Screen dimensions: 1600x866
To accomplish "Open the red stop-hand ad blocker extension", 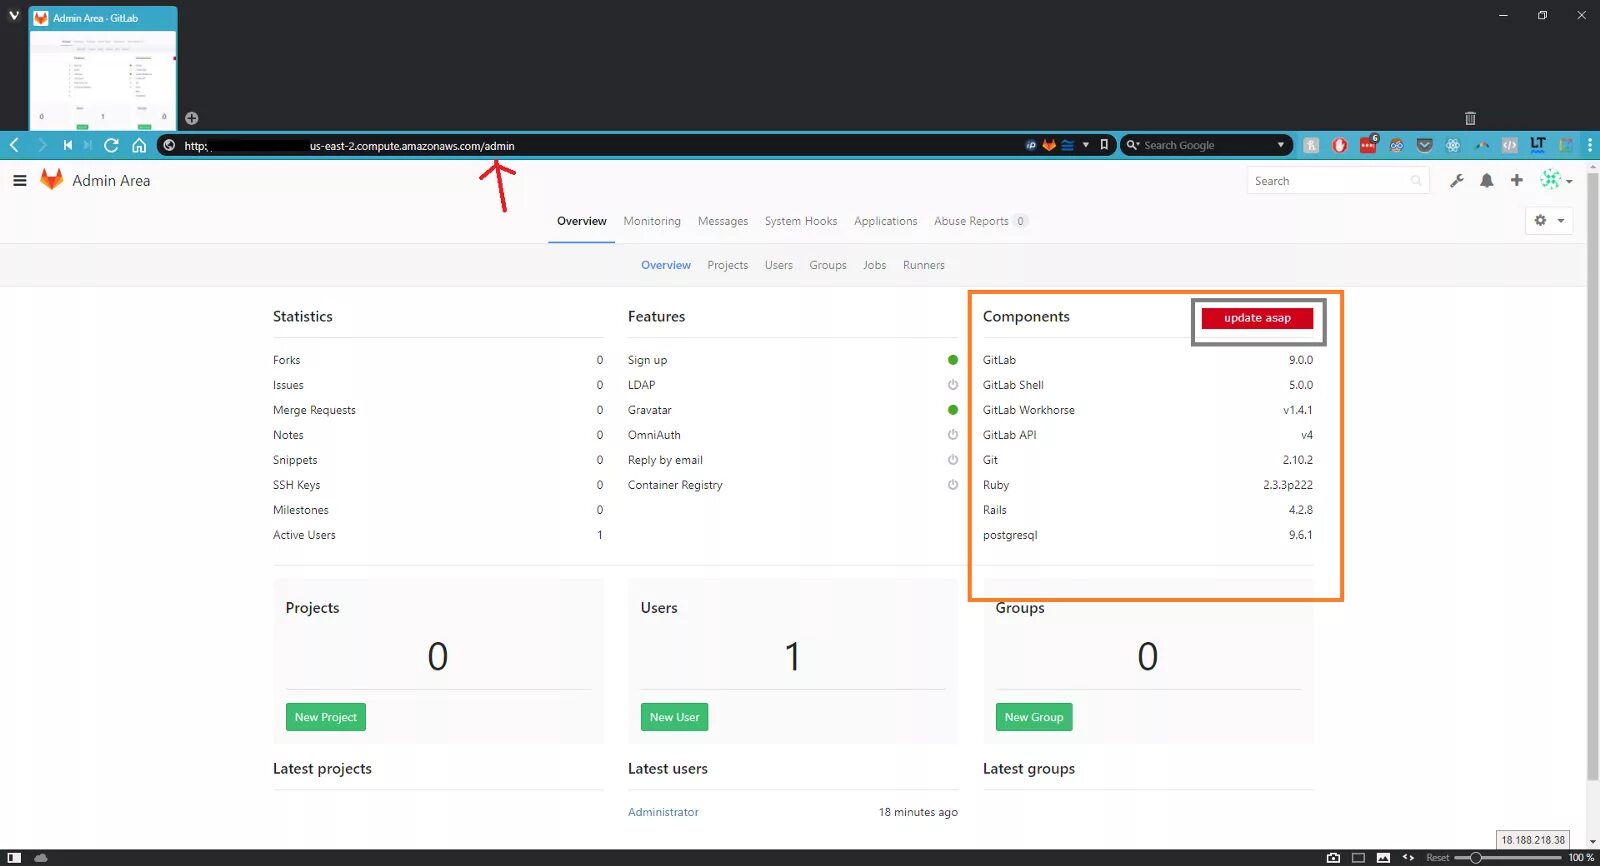I will pos(1340,145).
